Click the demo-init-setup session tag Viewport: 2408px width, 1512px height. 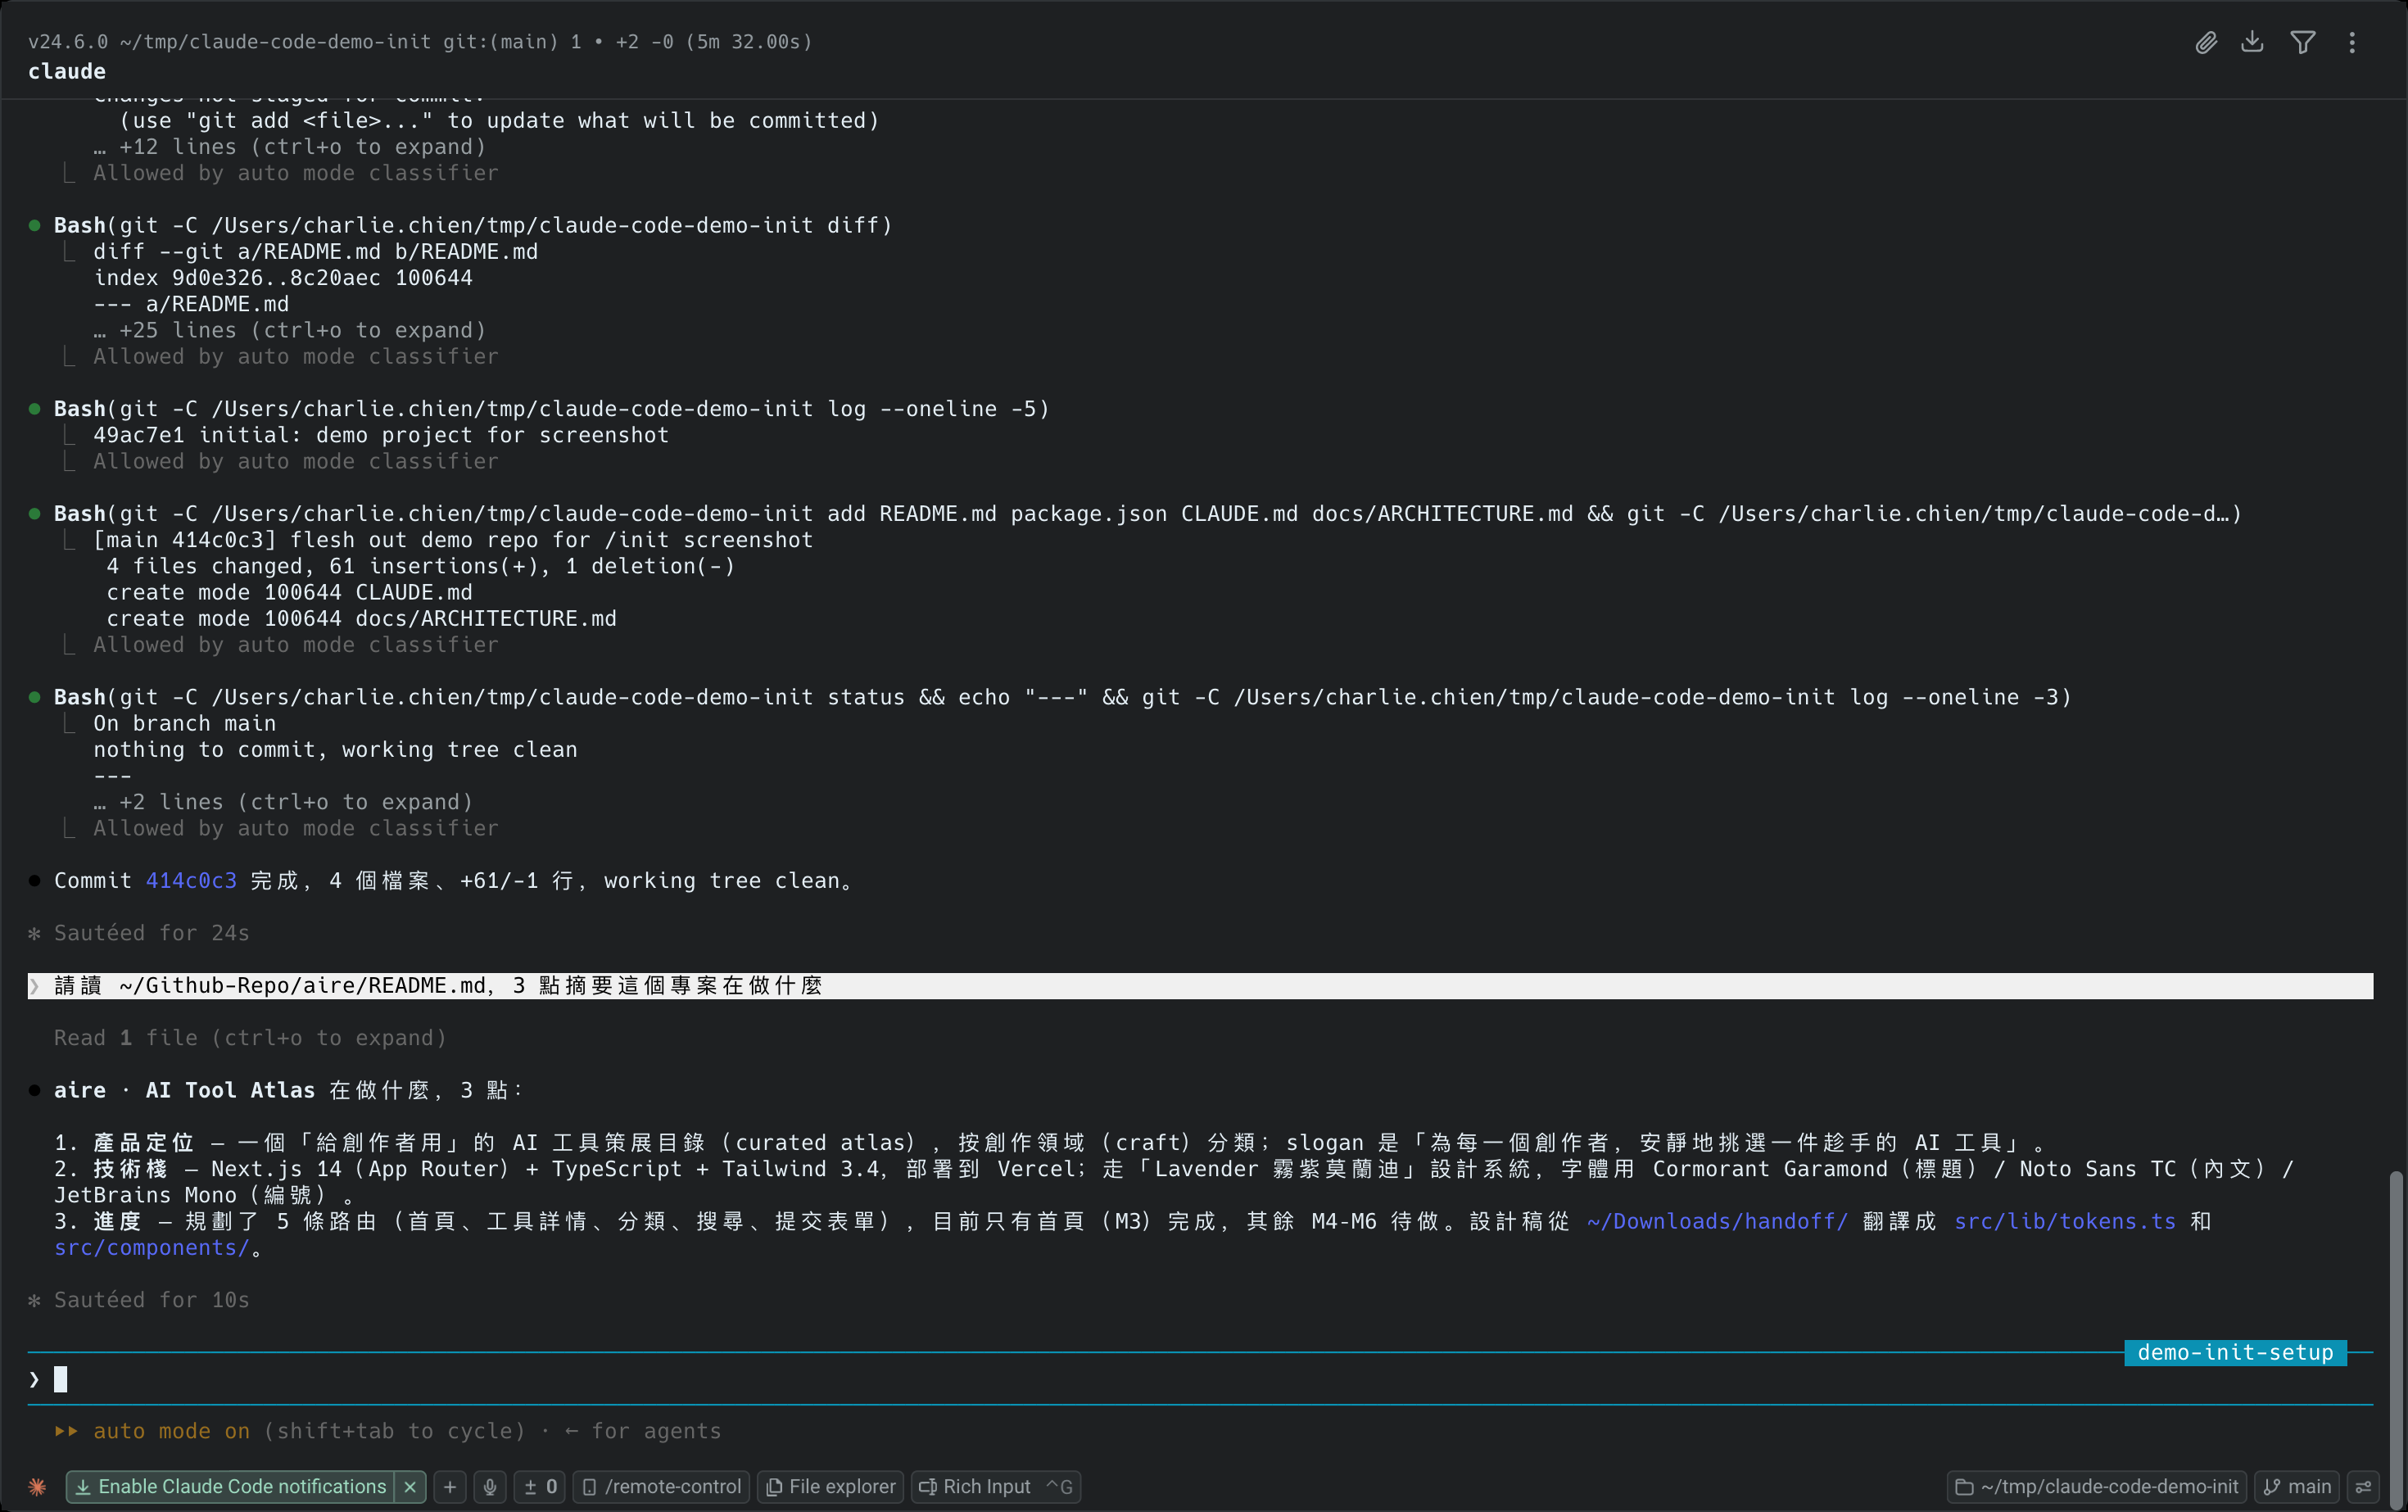coord(2235,1352)
